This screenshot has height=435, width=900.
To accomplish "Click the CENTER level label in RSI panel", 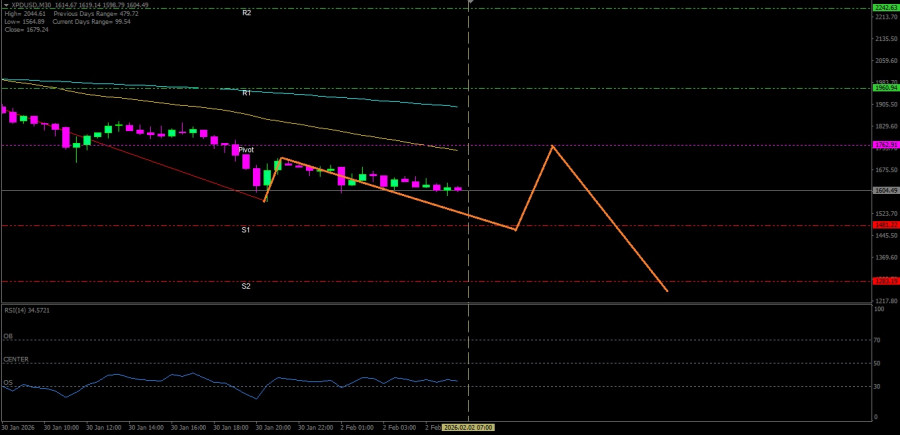I will (x=16, y=359).
